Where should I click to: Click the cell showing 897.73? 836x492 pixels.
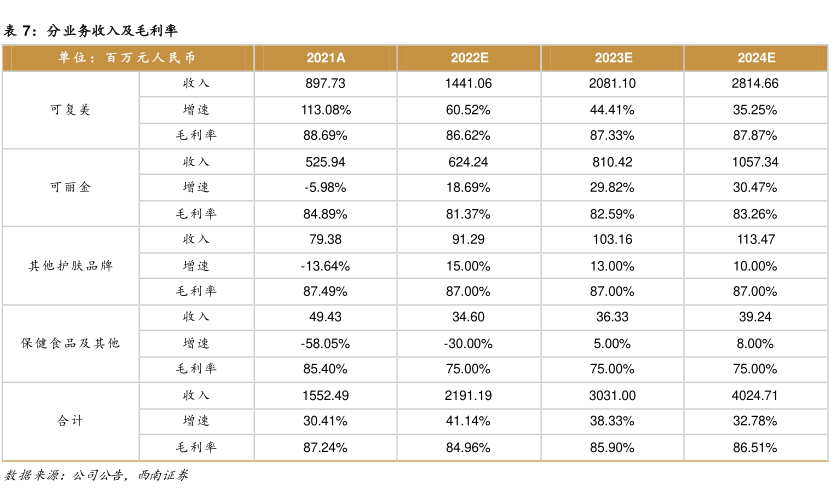click(325, 83)
